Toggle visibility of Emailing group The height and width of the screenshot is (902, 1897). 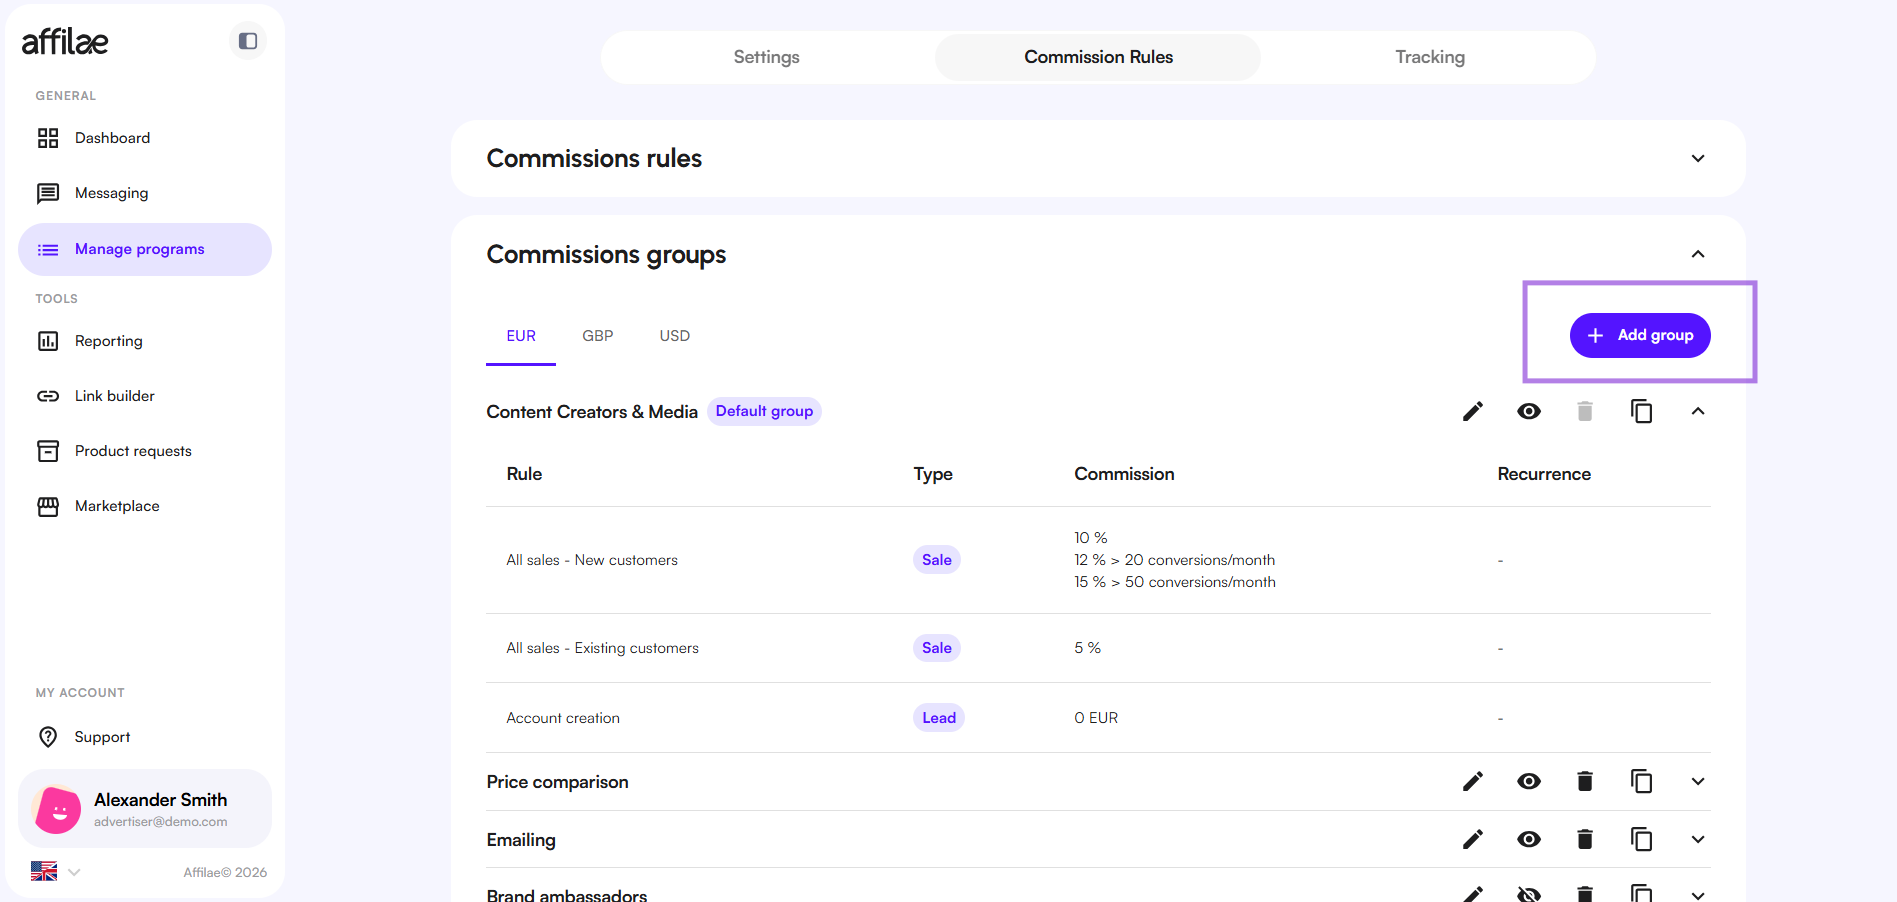click(1529, 839)
